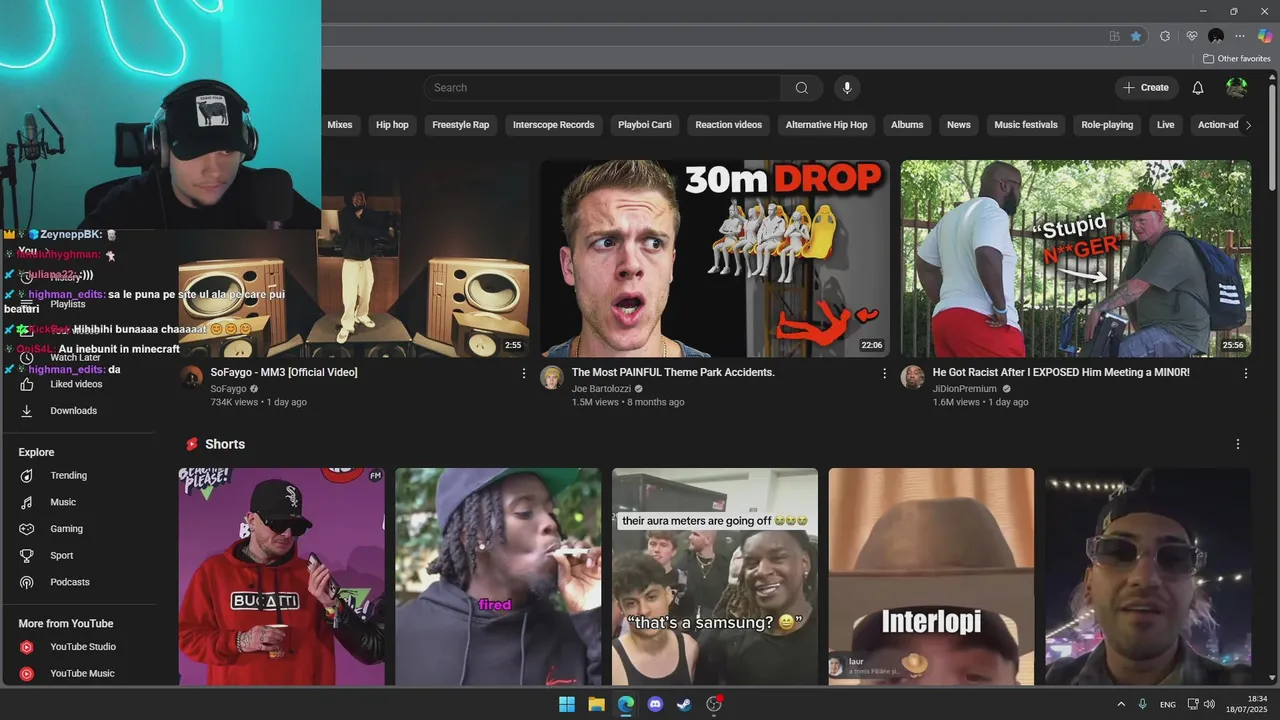
Task: Favorite this page with the star icon
Action: point(1136,36)
